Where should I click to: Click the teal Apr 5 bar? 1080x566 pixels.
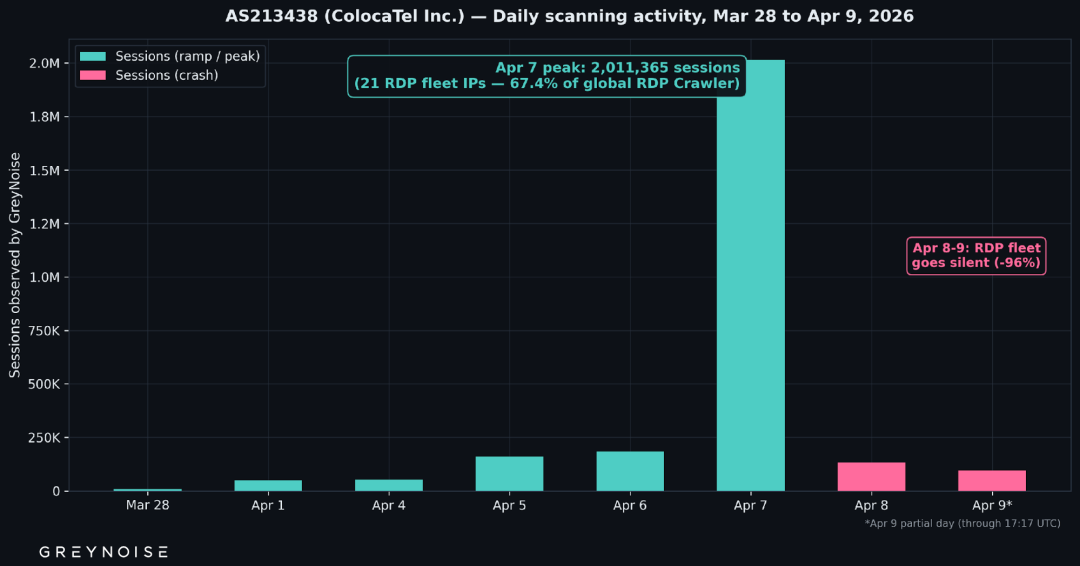(x=509, y=474)
